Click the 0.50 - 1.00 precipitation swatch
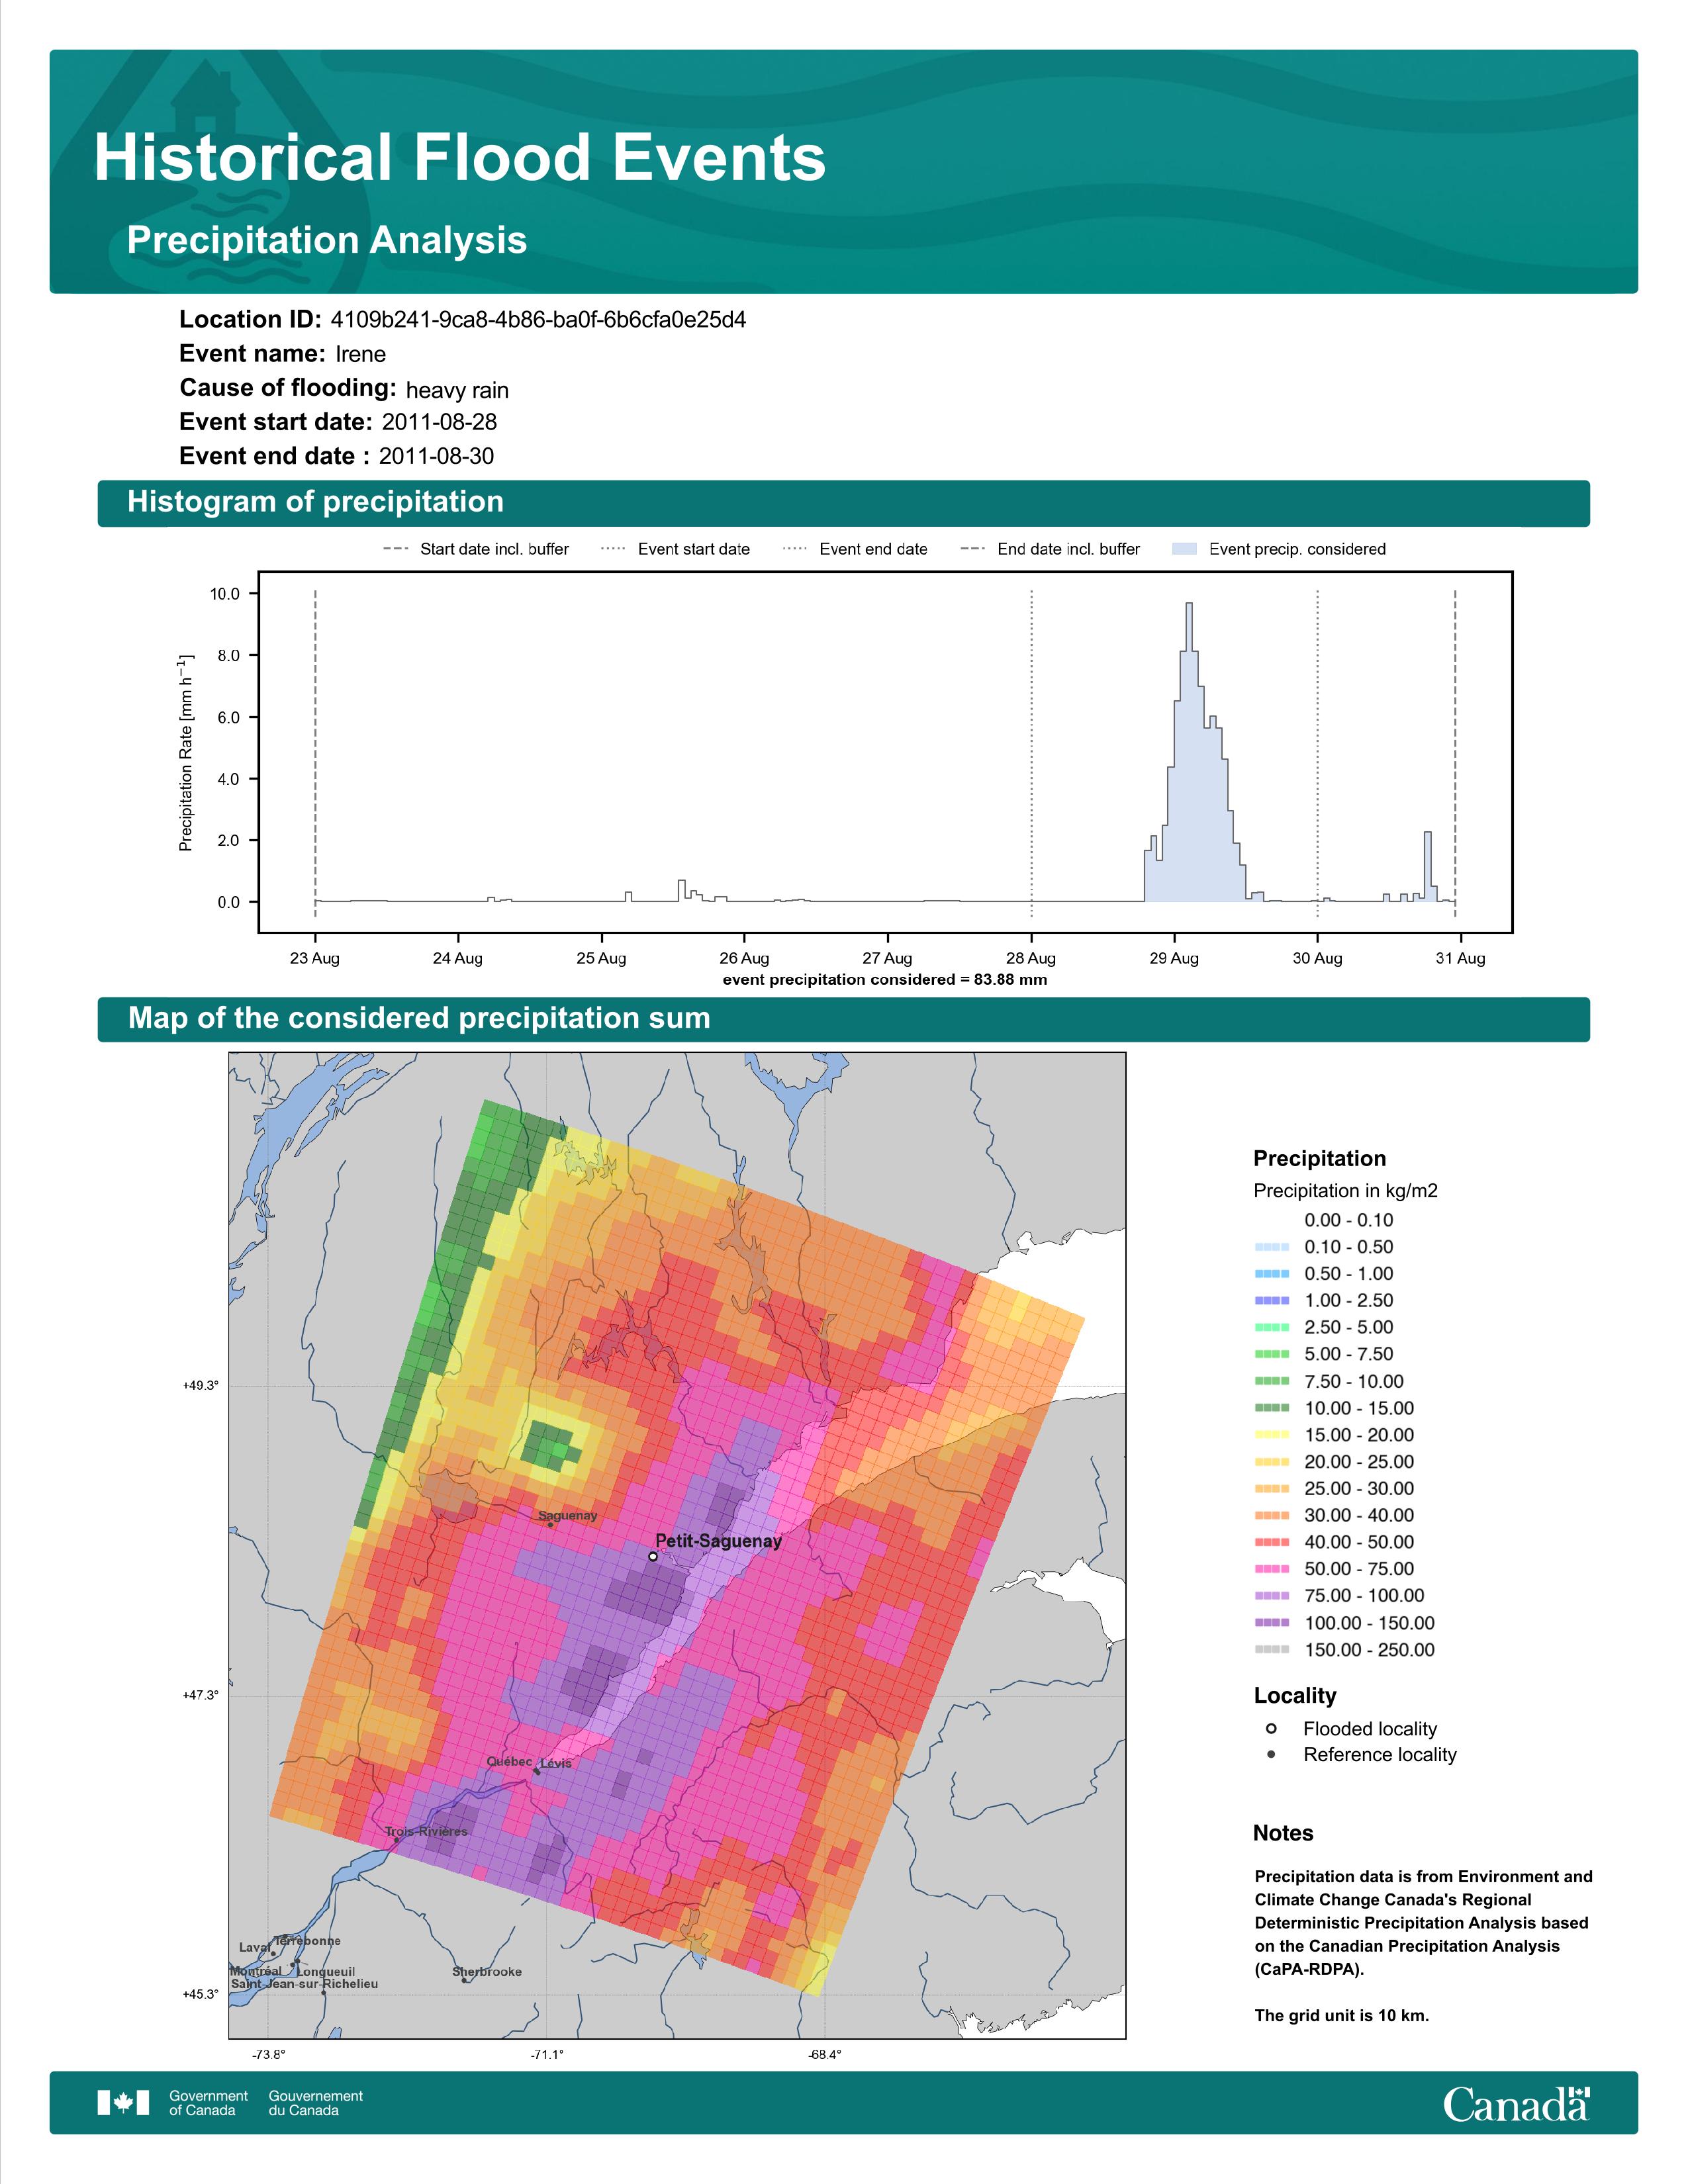 (x=1272, y=1273)
